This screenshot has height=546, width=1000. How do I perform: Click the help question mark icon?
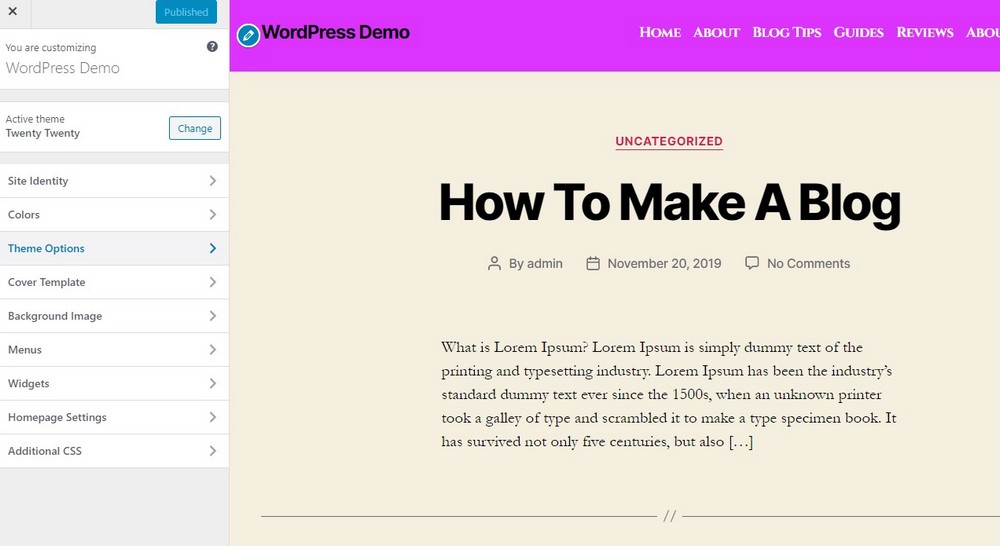pos(212,47)
